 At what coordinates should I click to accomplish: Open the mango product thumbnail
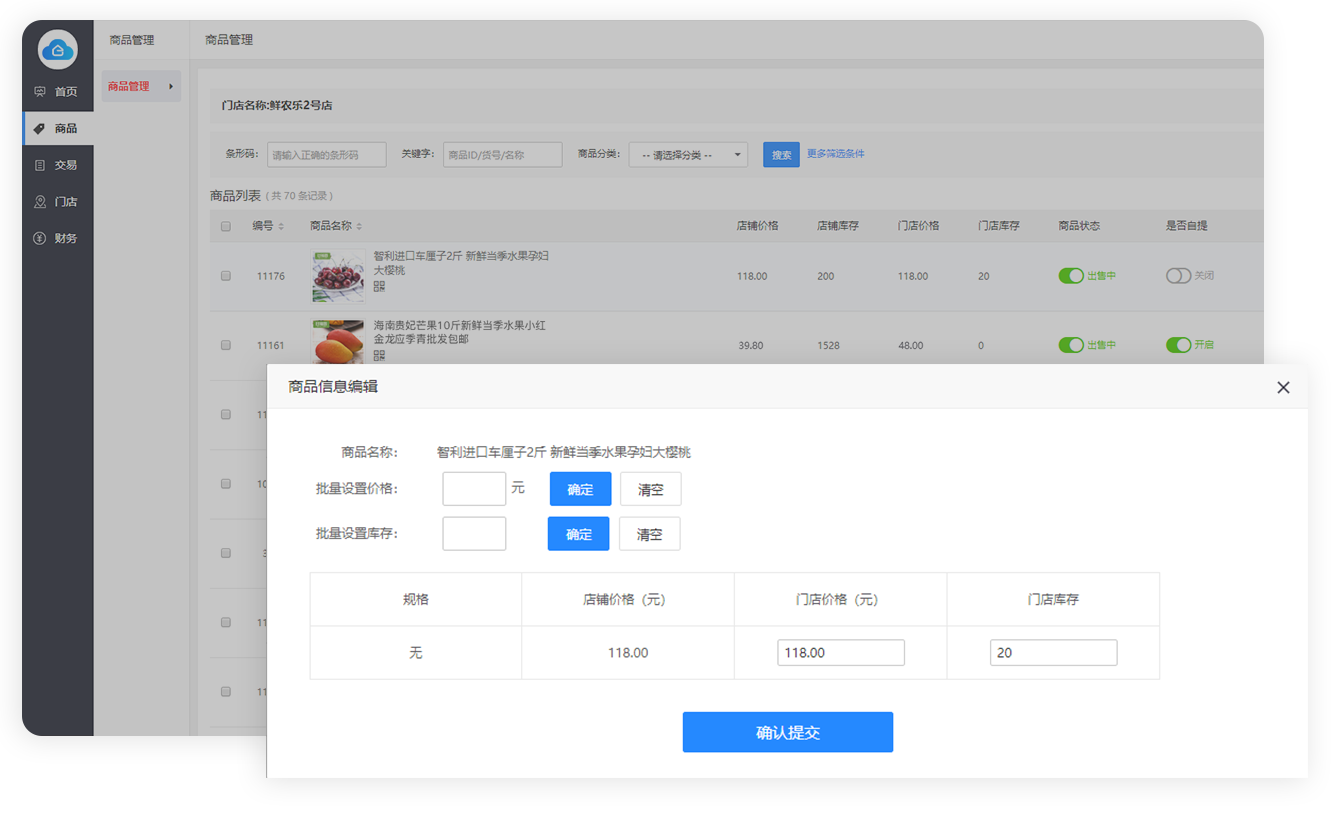click(x=338, y=343)
